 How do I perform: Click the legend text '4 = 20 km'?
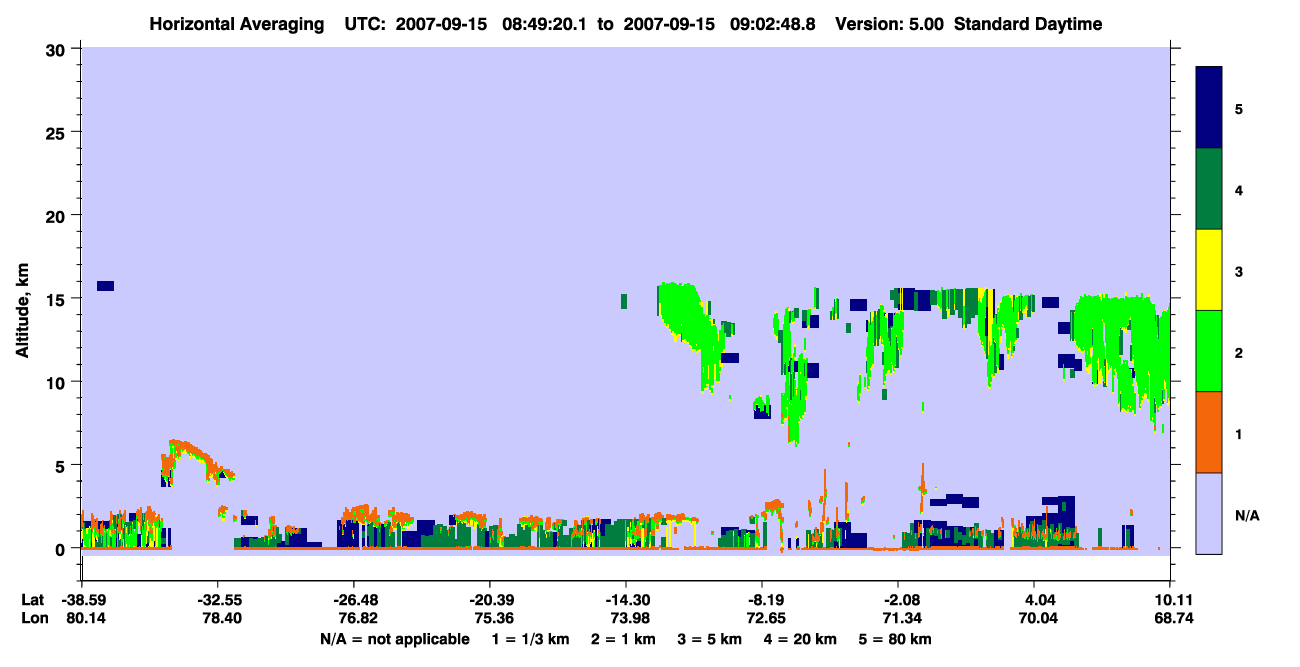pos(800,639)
